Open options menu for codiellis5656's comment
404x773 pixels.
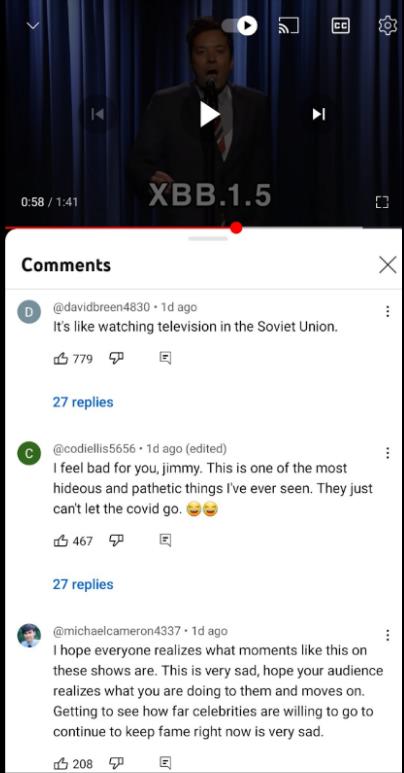(388, 453)
